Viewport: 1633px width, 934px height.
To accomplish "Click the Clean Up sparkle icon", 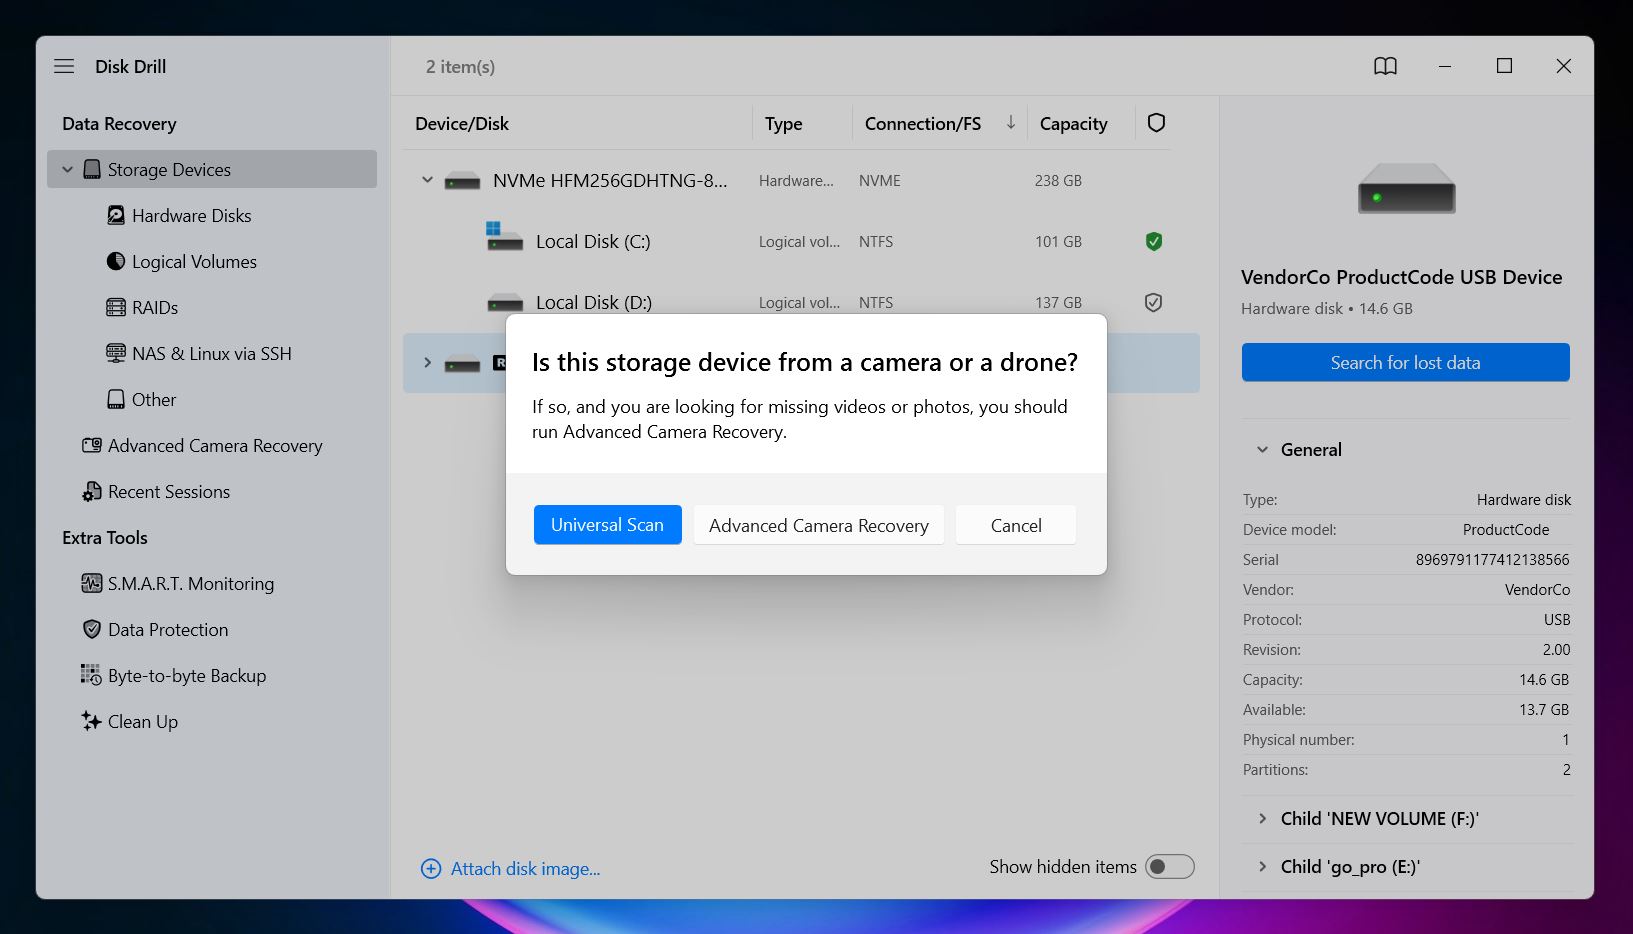I will point(91,721).
